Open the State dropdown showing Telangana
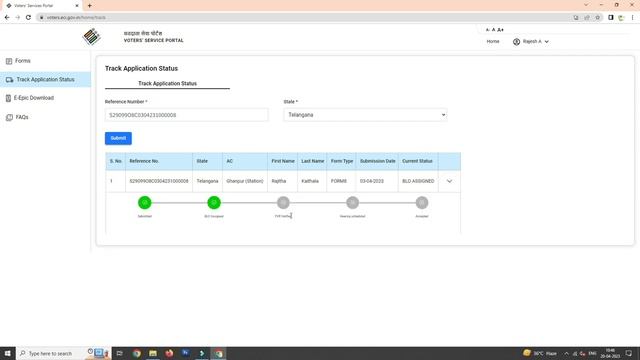The height and width of the screenshot is (360, 640). (365, 115)
